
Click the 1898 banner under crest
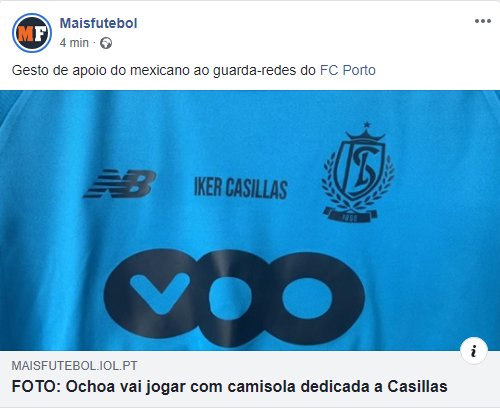pyautogui.click(x=351, y=215)
